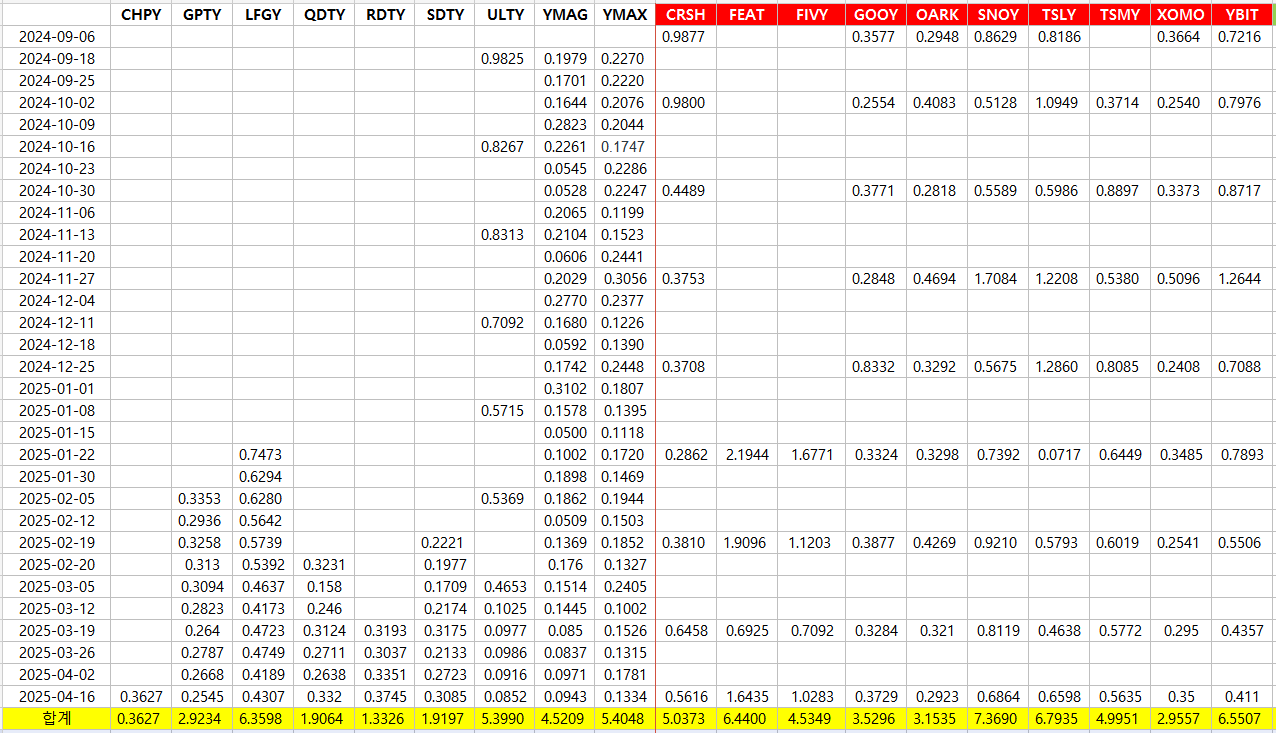
Task: Click the red XOMO column header
Action: click(x=1180, y=14)
